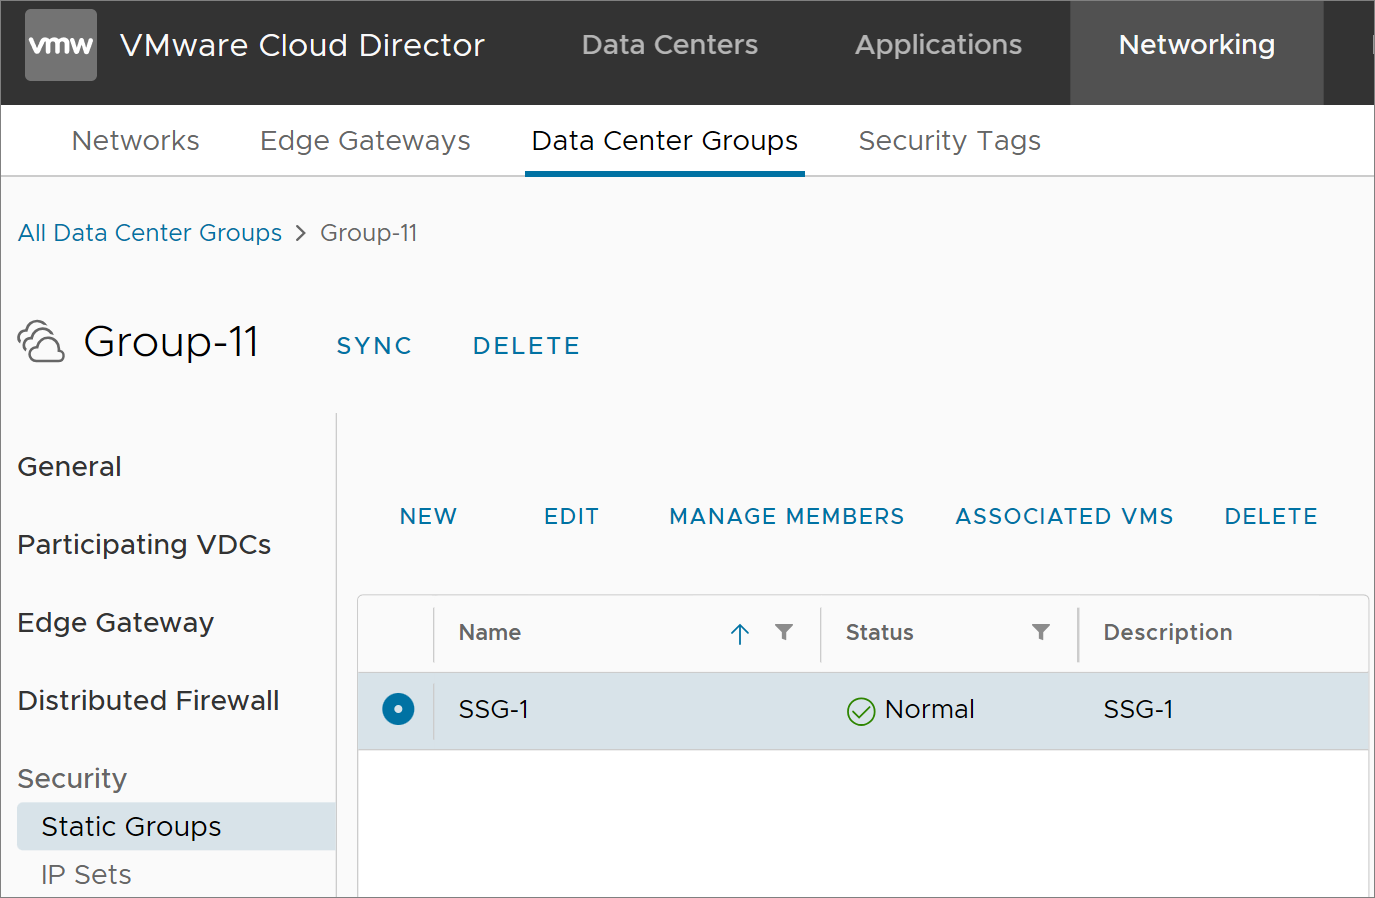Click the Normal status text

[930, 710]
